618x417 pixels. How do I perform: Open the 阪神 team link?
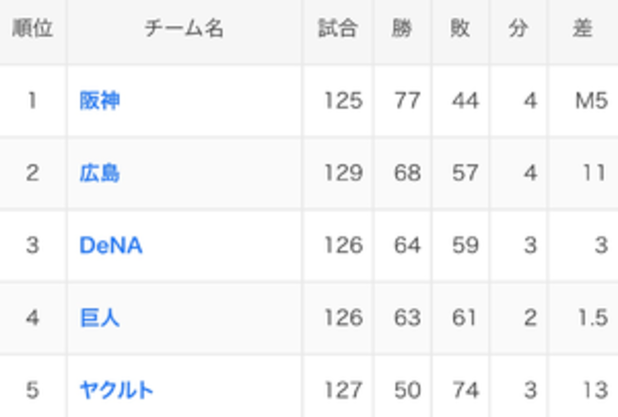pyautogui.click(x=100, y=101)
